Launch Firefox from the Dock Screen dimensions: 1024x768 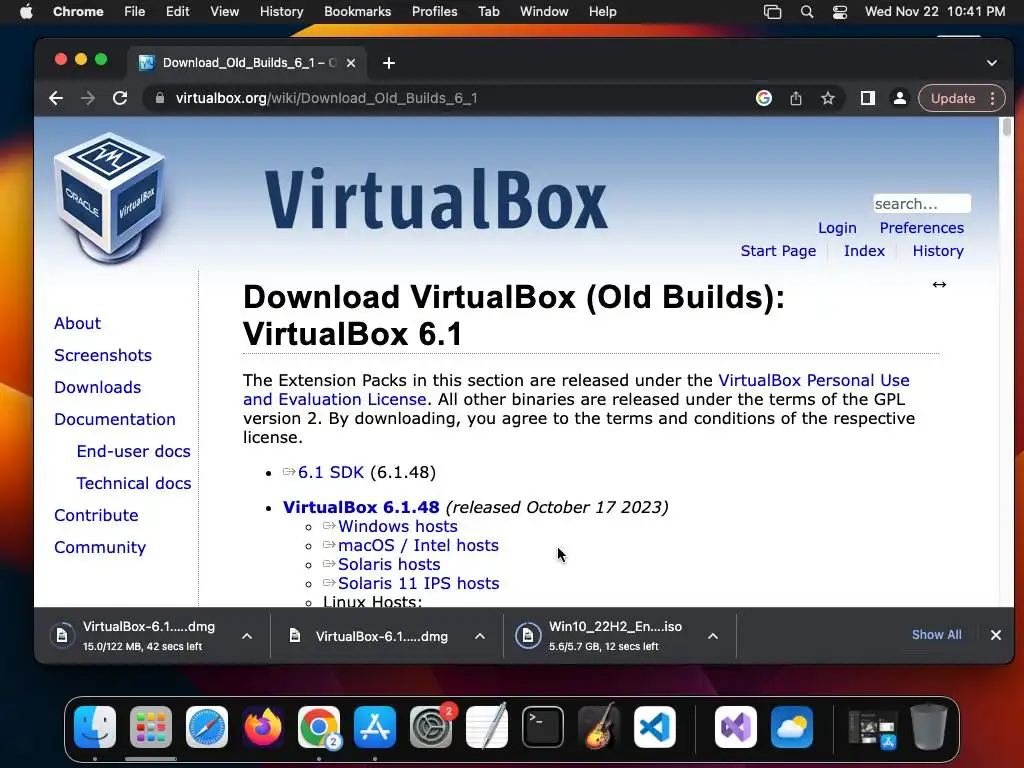pos(263,727)
